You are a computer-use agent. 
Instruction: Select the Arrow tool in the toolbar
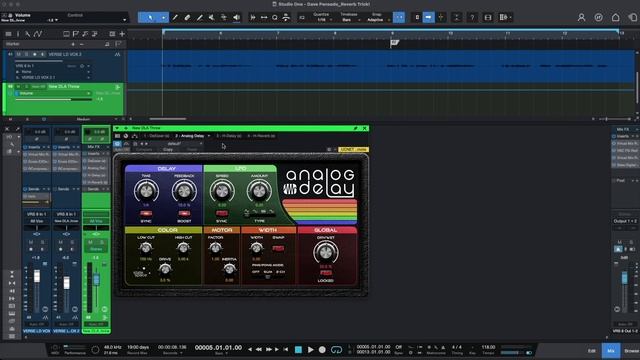[150, 18]
